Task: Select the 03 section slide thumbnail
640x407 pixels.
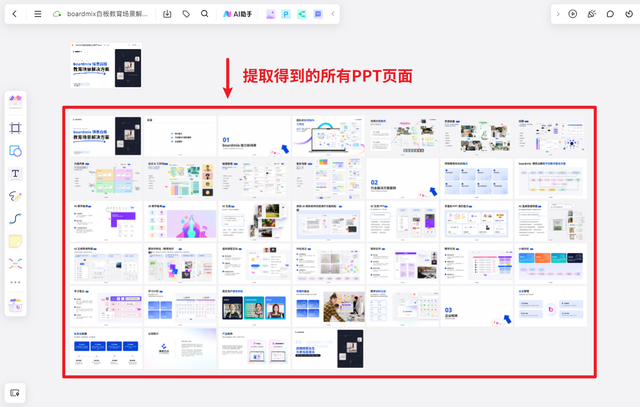Action: [x=477, y=306]
